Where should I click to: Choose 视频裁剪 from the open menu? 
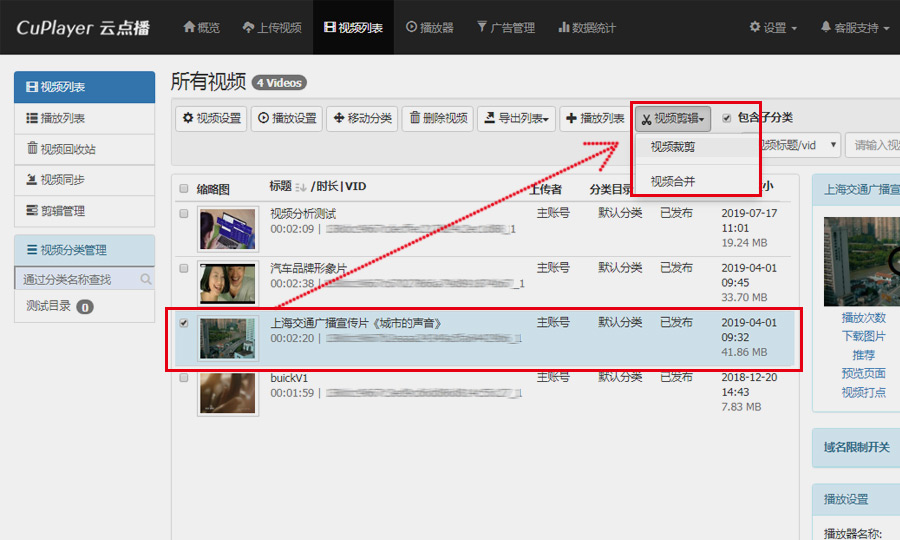coord(673,147)
